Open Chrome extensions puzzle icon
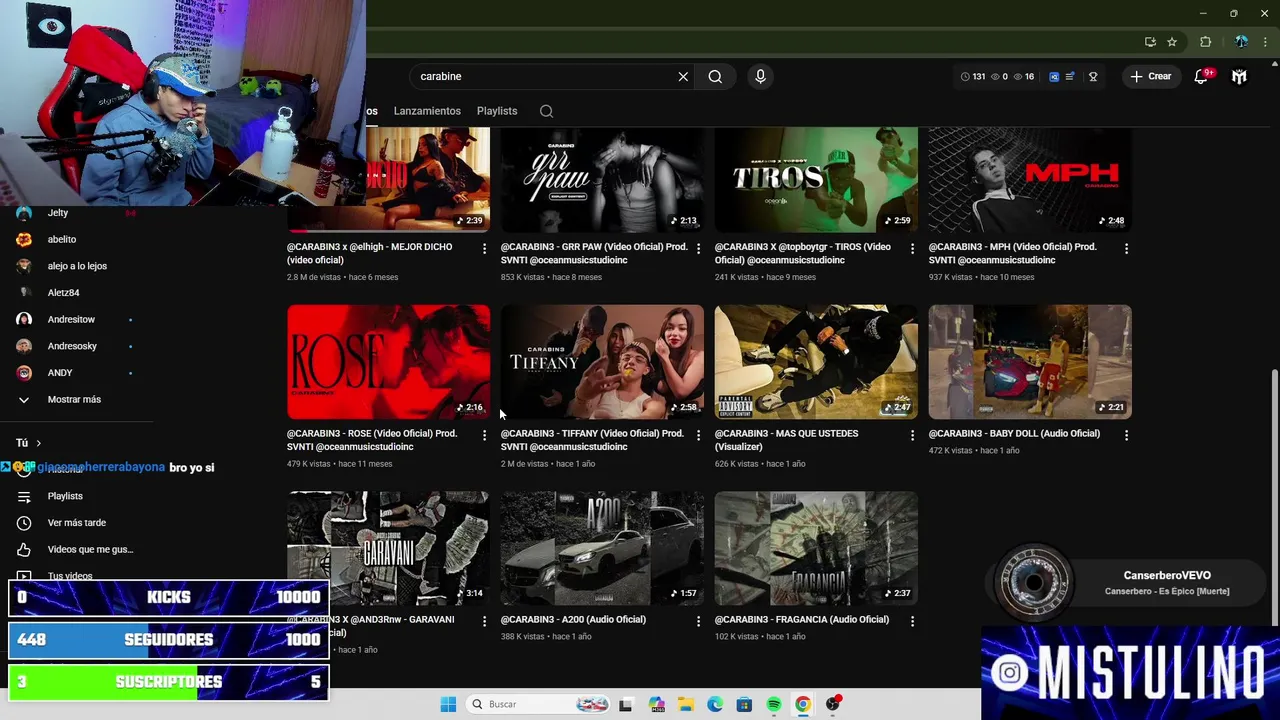1280x720 pixels. pyautogui.click(x=1205, y=42)
